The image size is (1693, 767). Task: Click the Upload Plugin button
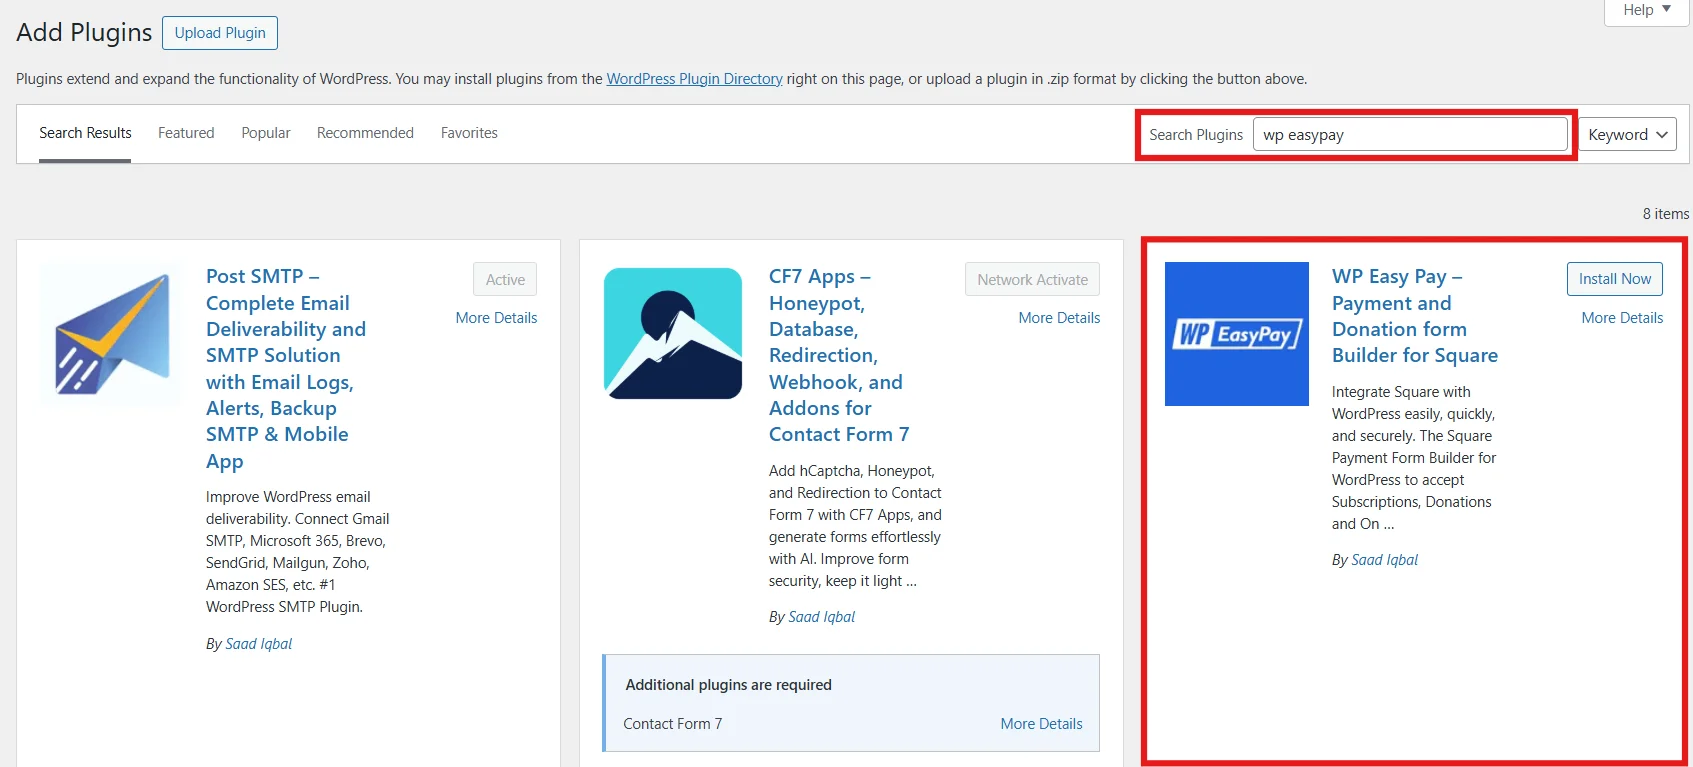pos(220,33)
